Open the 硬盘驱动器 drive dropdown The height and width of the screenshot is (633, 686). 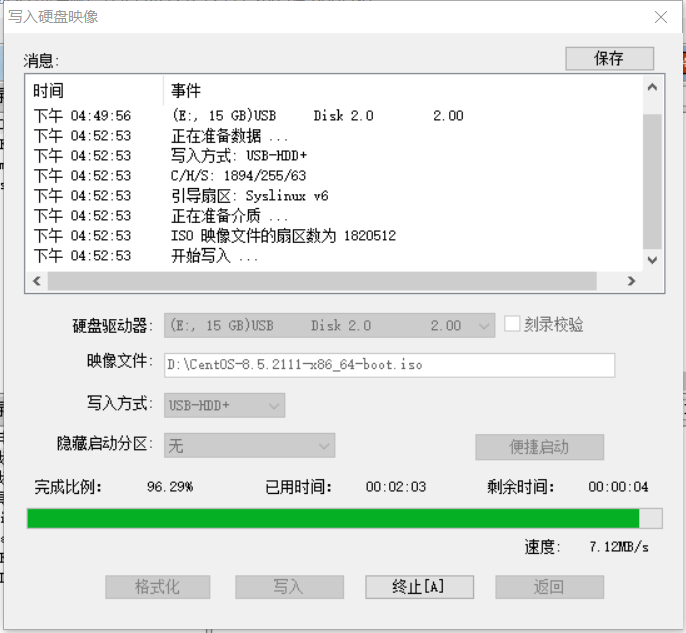(329, 325)
